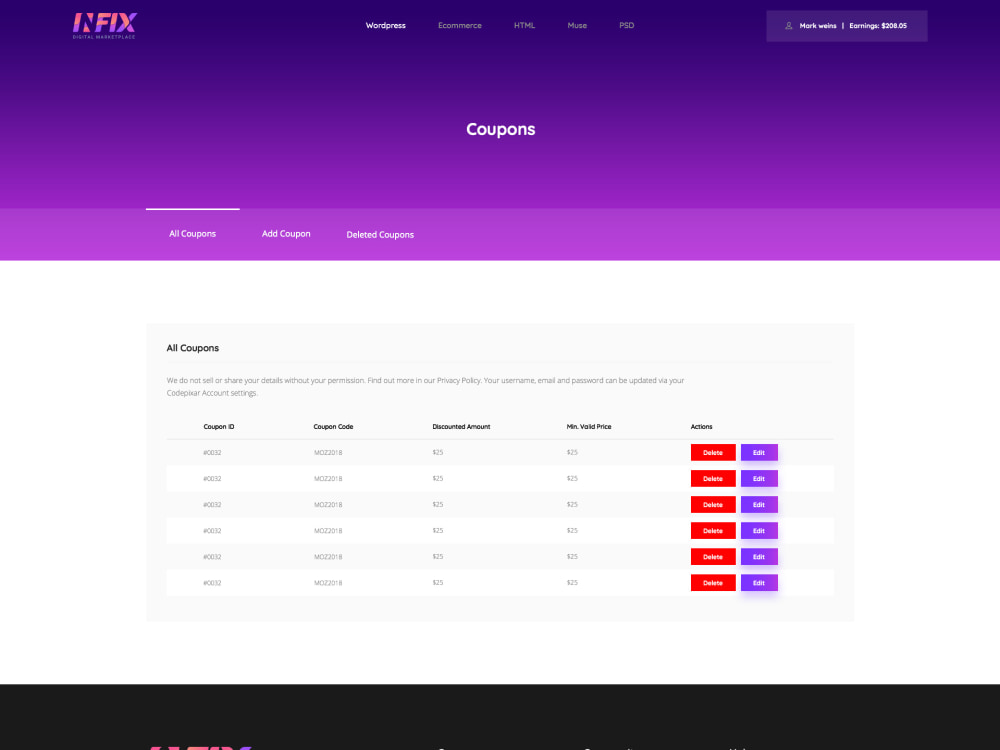The image size is (1000, 750).
Task: Click the Coupon Code column header
Action: 333,427
